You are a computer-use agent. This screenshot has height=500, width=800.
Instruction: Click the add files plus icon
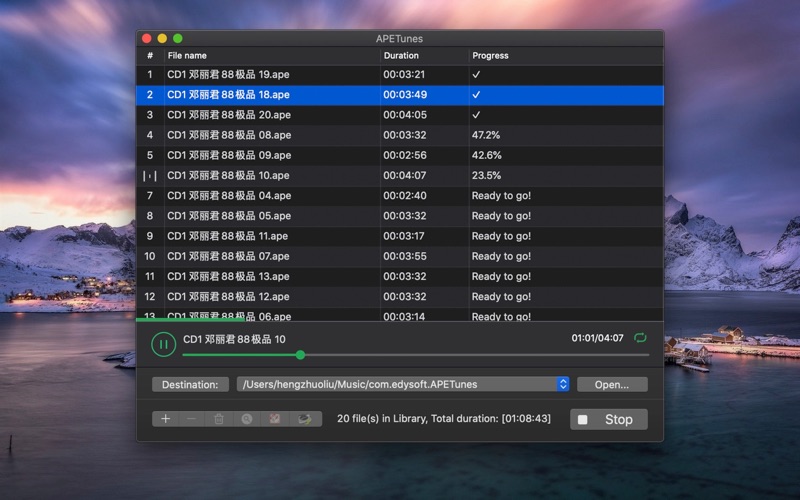click(x=165, y=419)
